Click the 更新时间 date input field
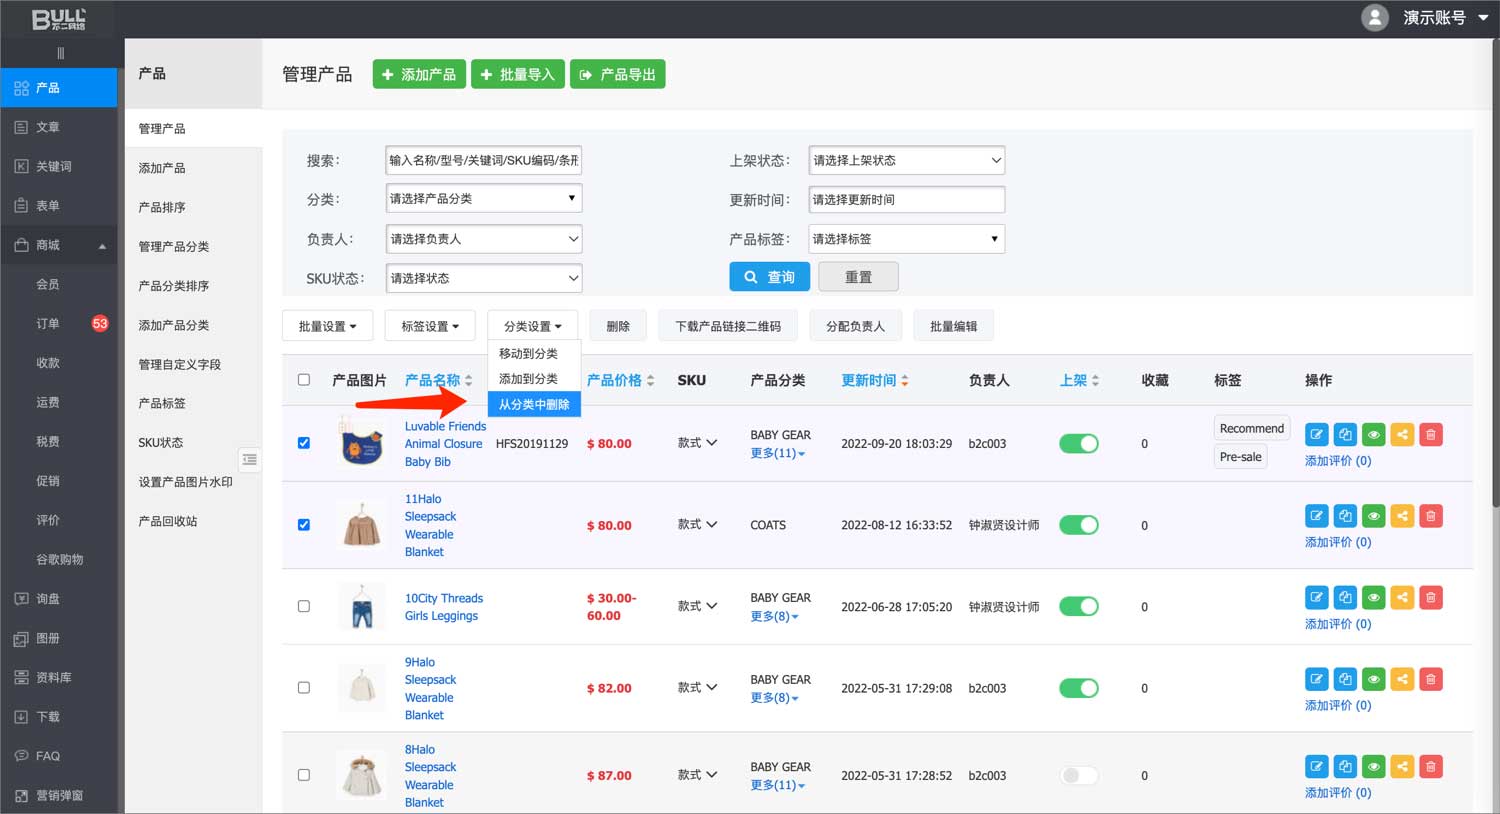This screenshot has width=1500, height=814. tap(906, 200)
